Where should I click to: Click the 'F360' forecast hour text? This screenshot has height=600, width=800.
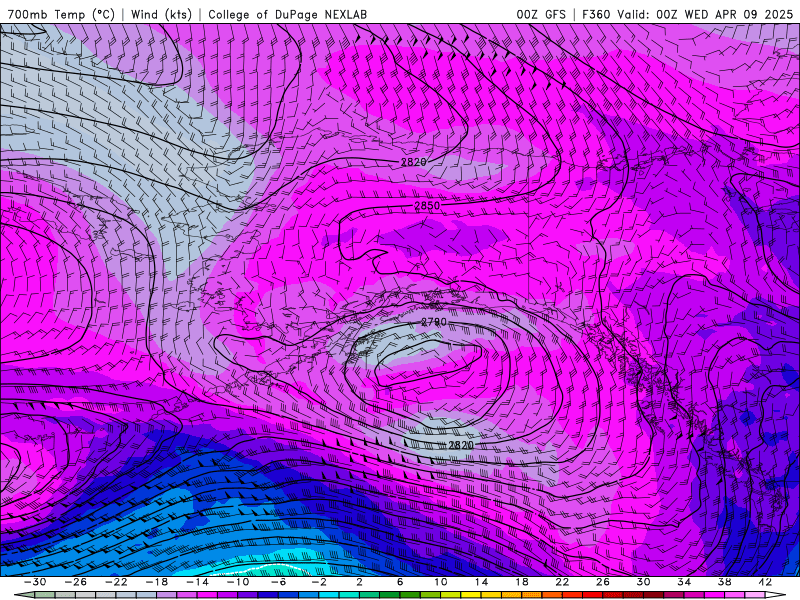click(x=596, y=14)
